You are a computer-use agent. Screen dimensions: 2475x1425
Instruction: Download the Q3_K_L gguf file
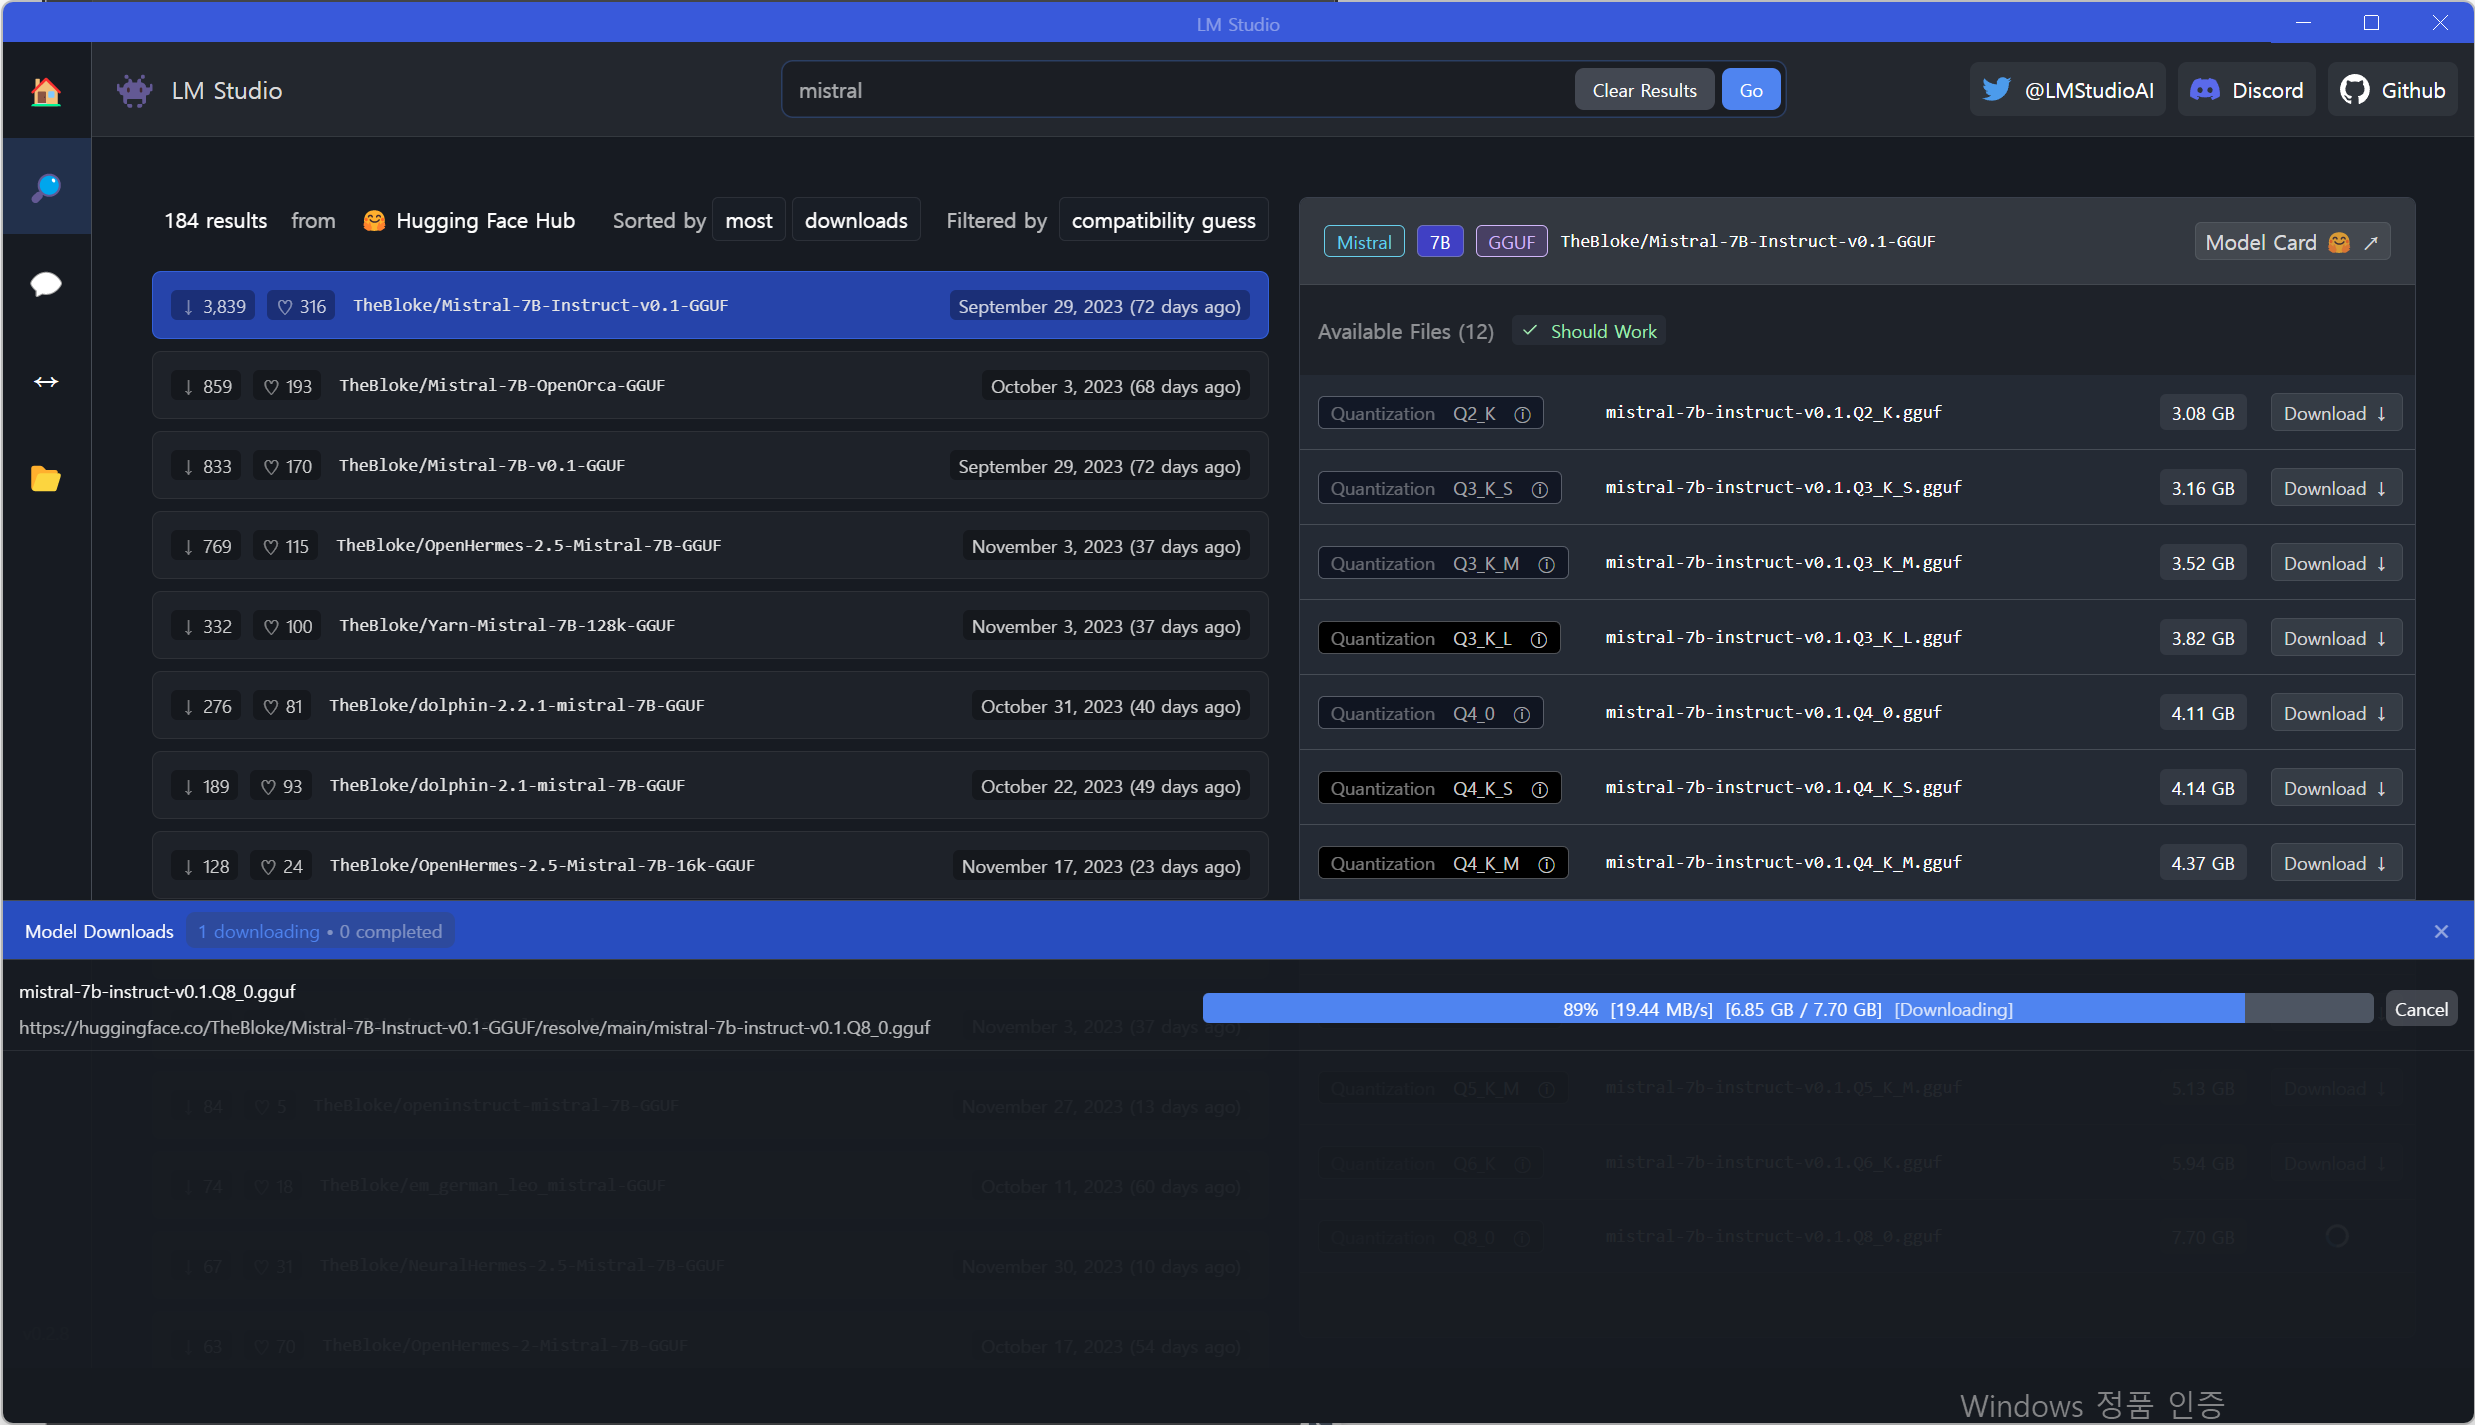point(2336,638)
